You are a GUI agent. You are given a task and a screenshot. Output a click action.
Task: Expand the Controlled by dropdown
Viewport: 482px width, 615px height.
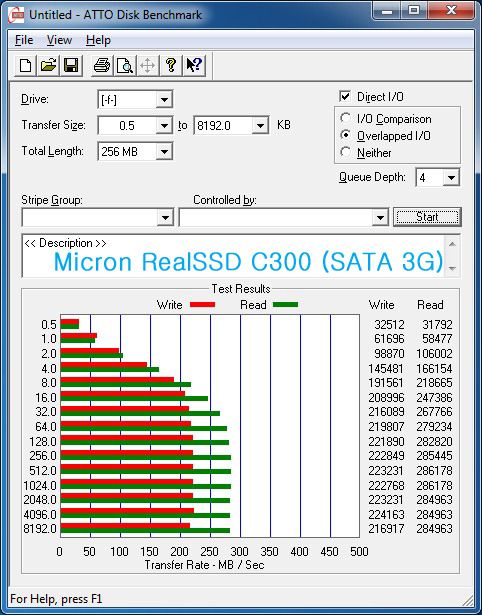[380, 217]
